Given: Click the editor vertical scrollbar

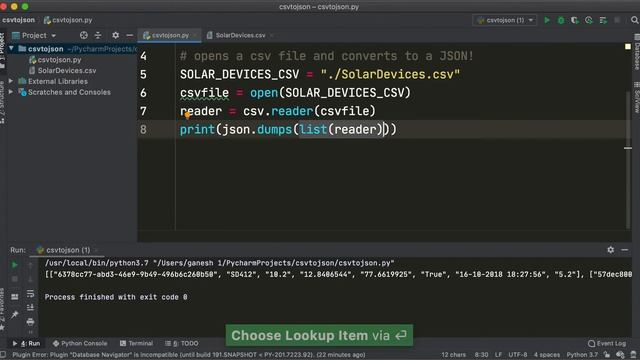Looking at the screenshot, I should pyautogui.click(x=628, y=160).
